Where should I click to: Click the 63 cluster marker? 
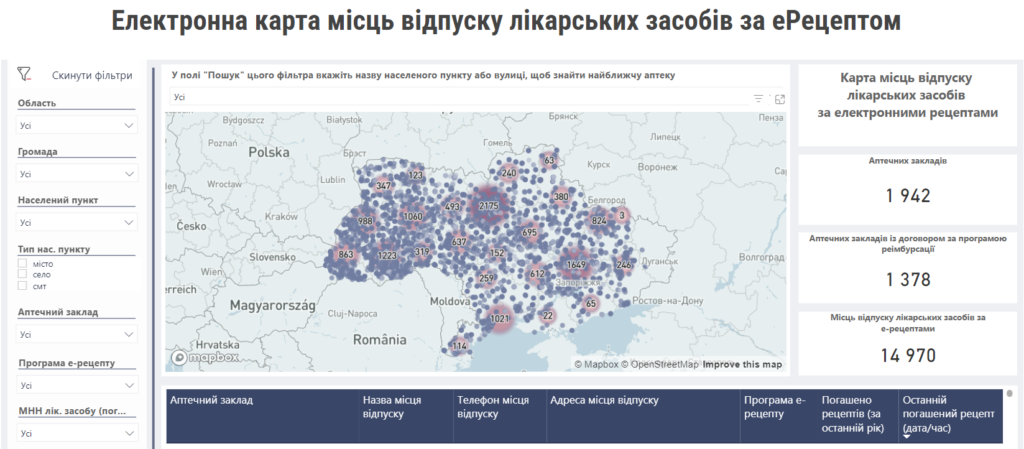pos(549,161)
